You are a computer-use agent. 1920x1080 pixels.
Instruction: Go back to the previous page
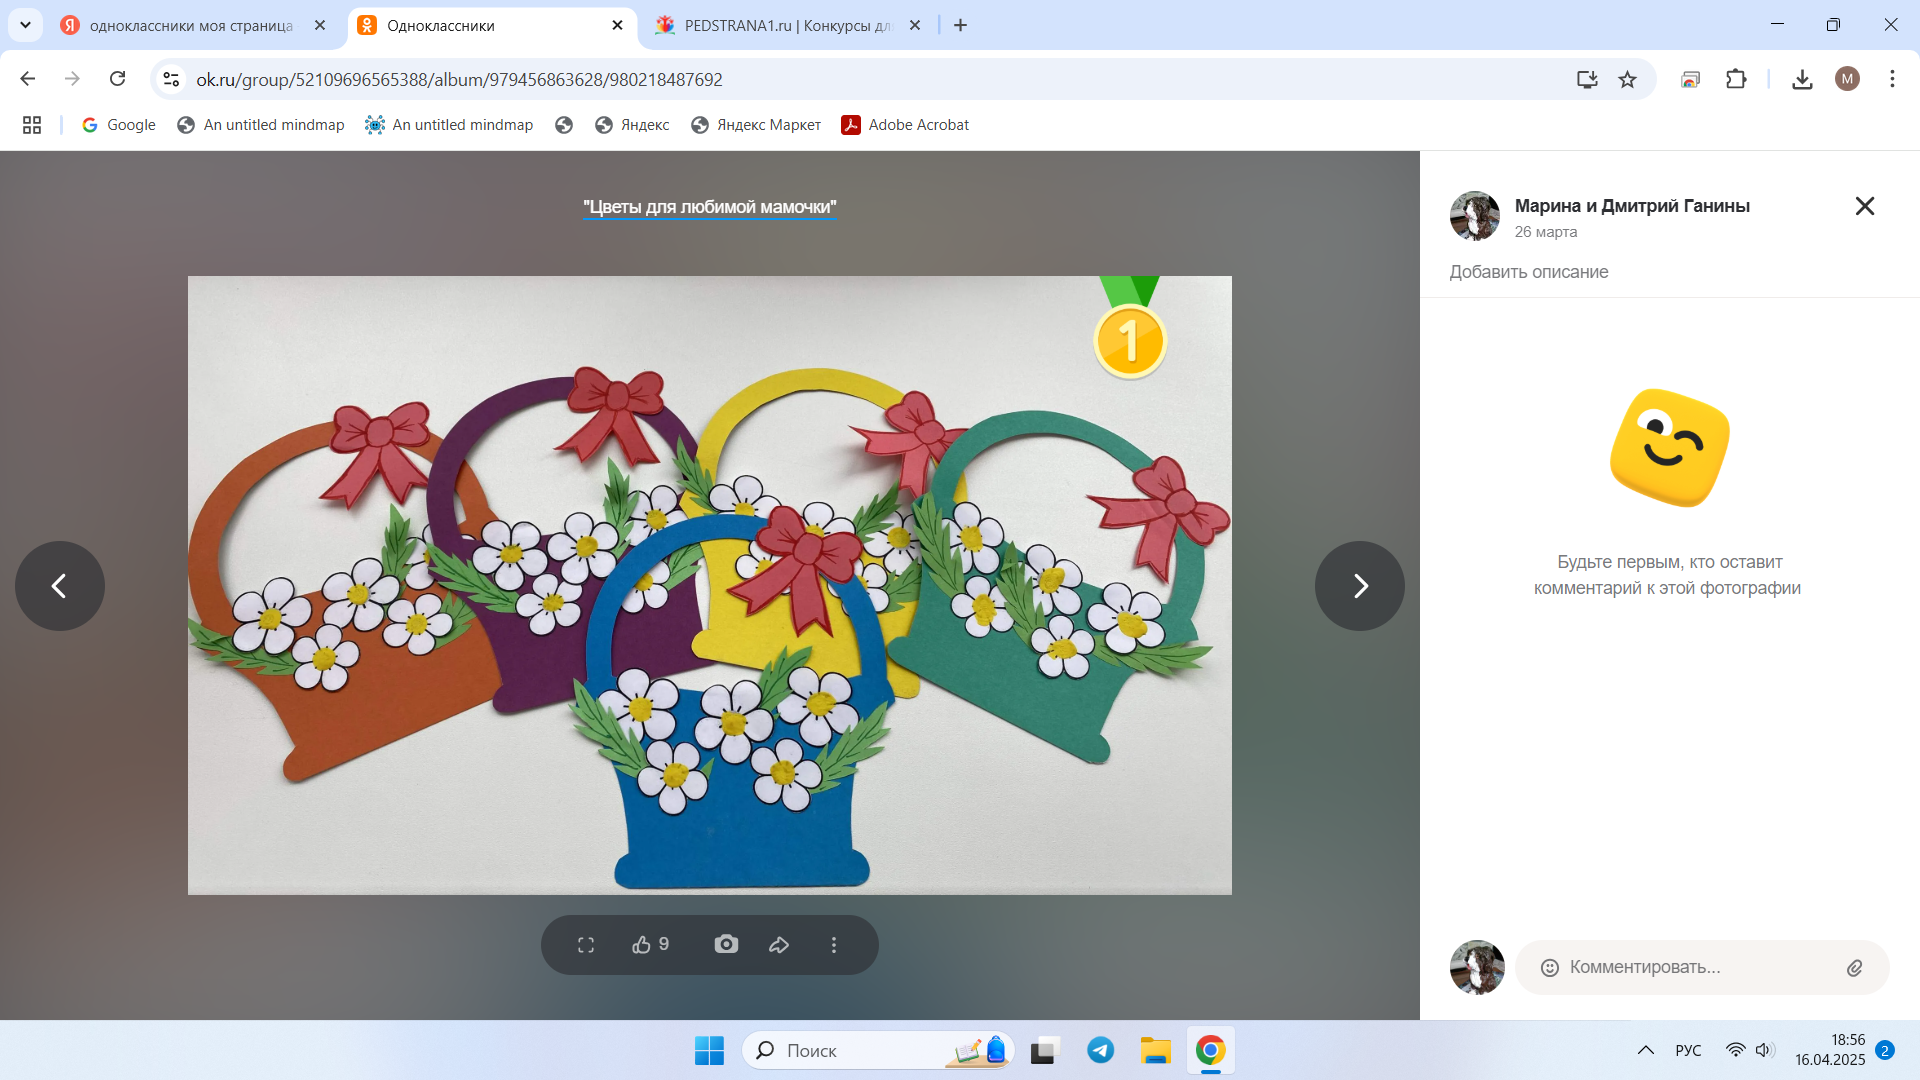coord(28,79)
